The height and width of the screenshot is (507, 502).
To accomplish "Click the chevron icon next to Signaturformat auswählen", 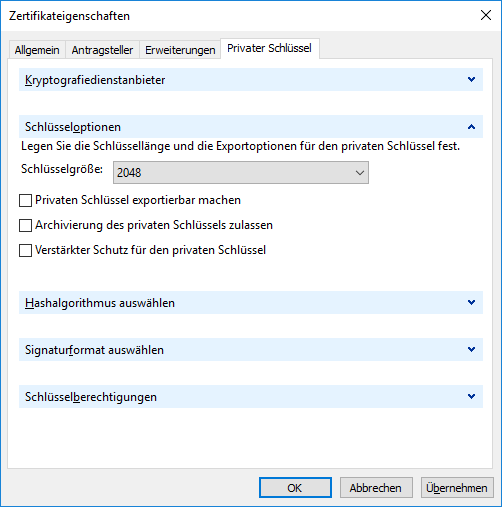I will pos(471,350).
